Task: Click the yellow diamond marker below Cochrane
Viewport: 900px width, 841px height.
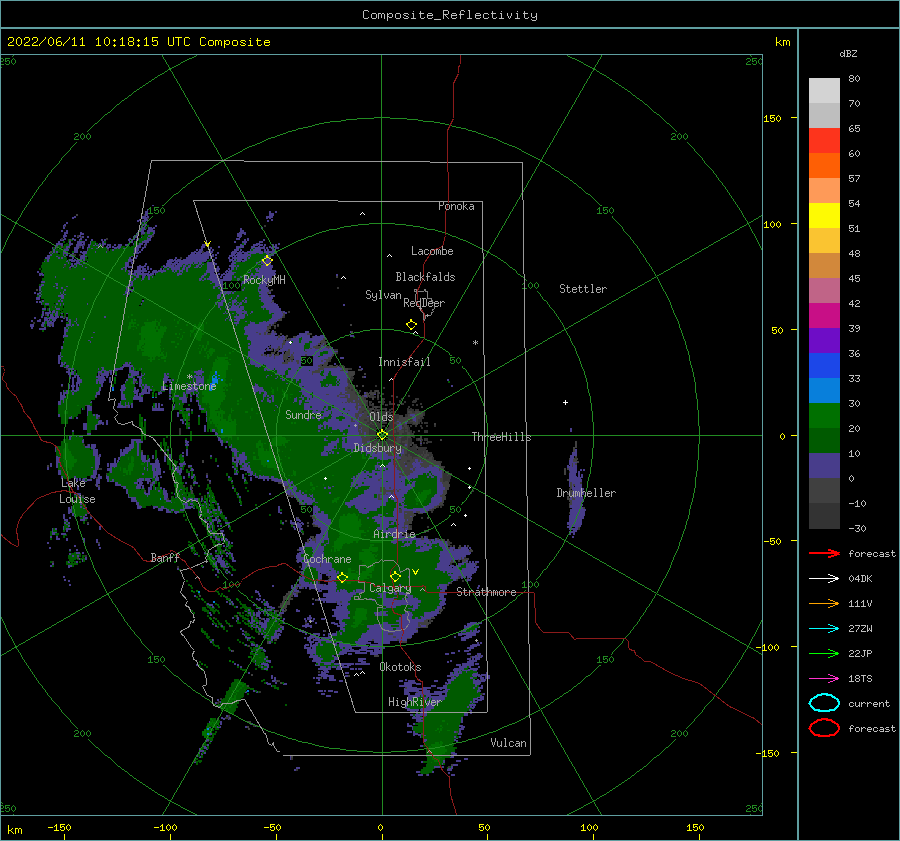Action: tap(343, 578)
